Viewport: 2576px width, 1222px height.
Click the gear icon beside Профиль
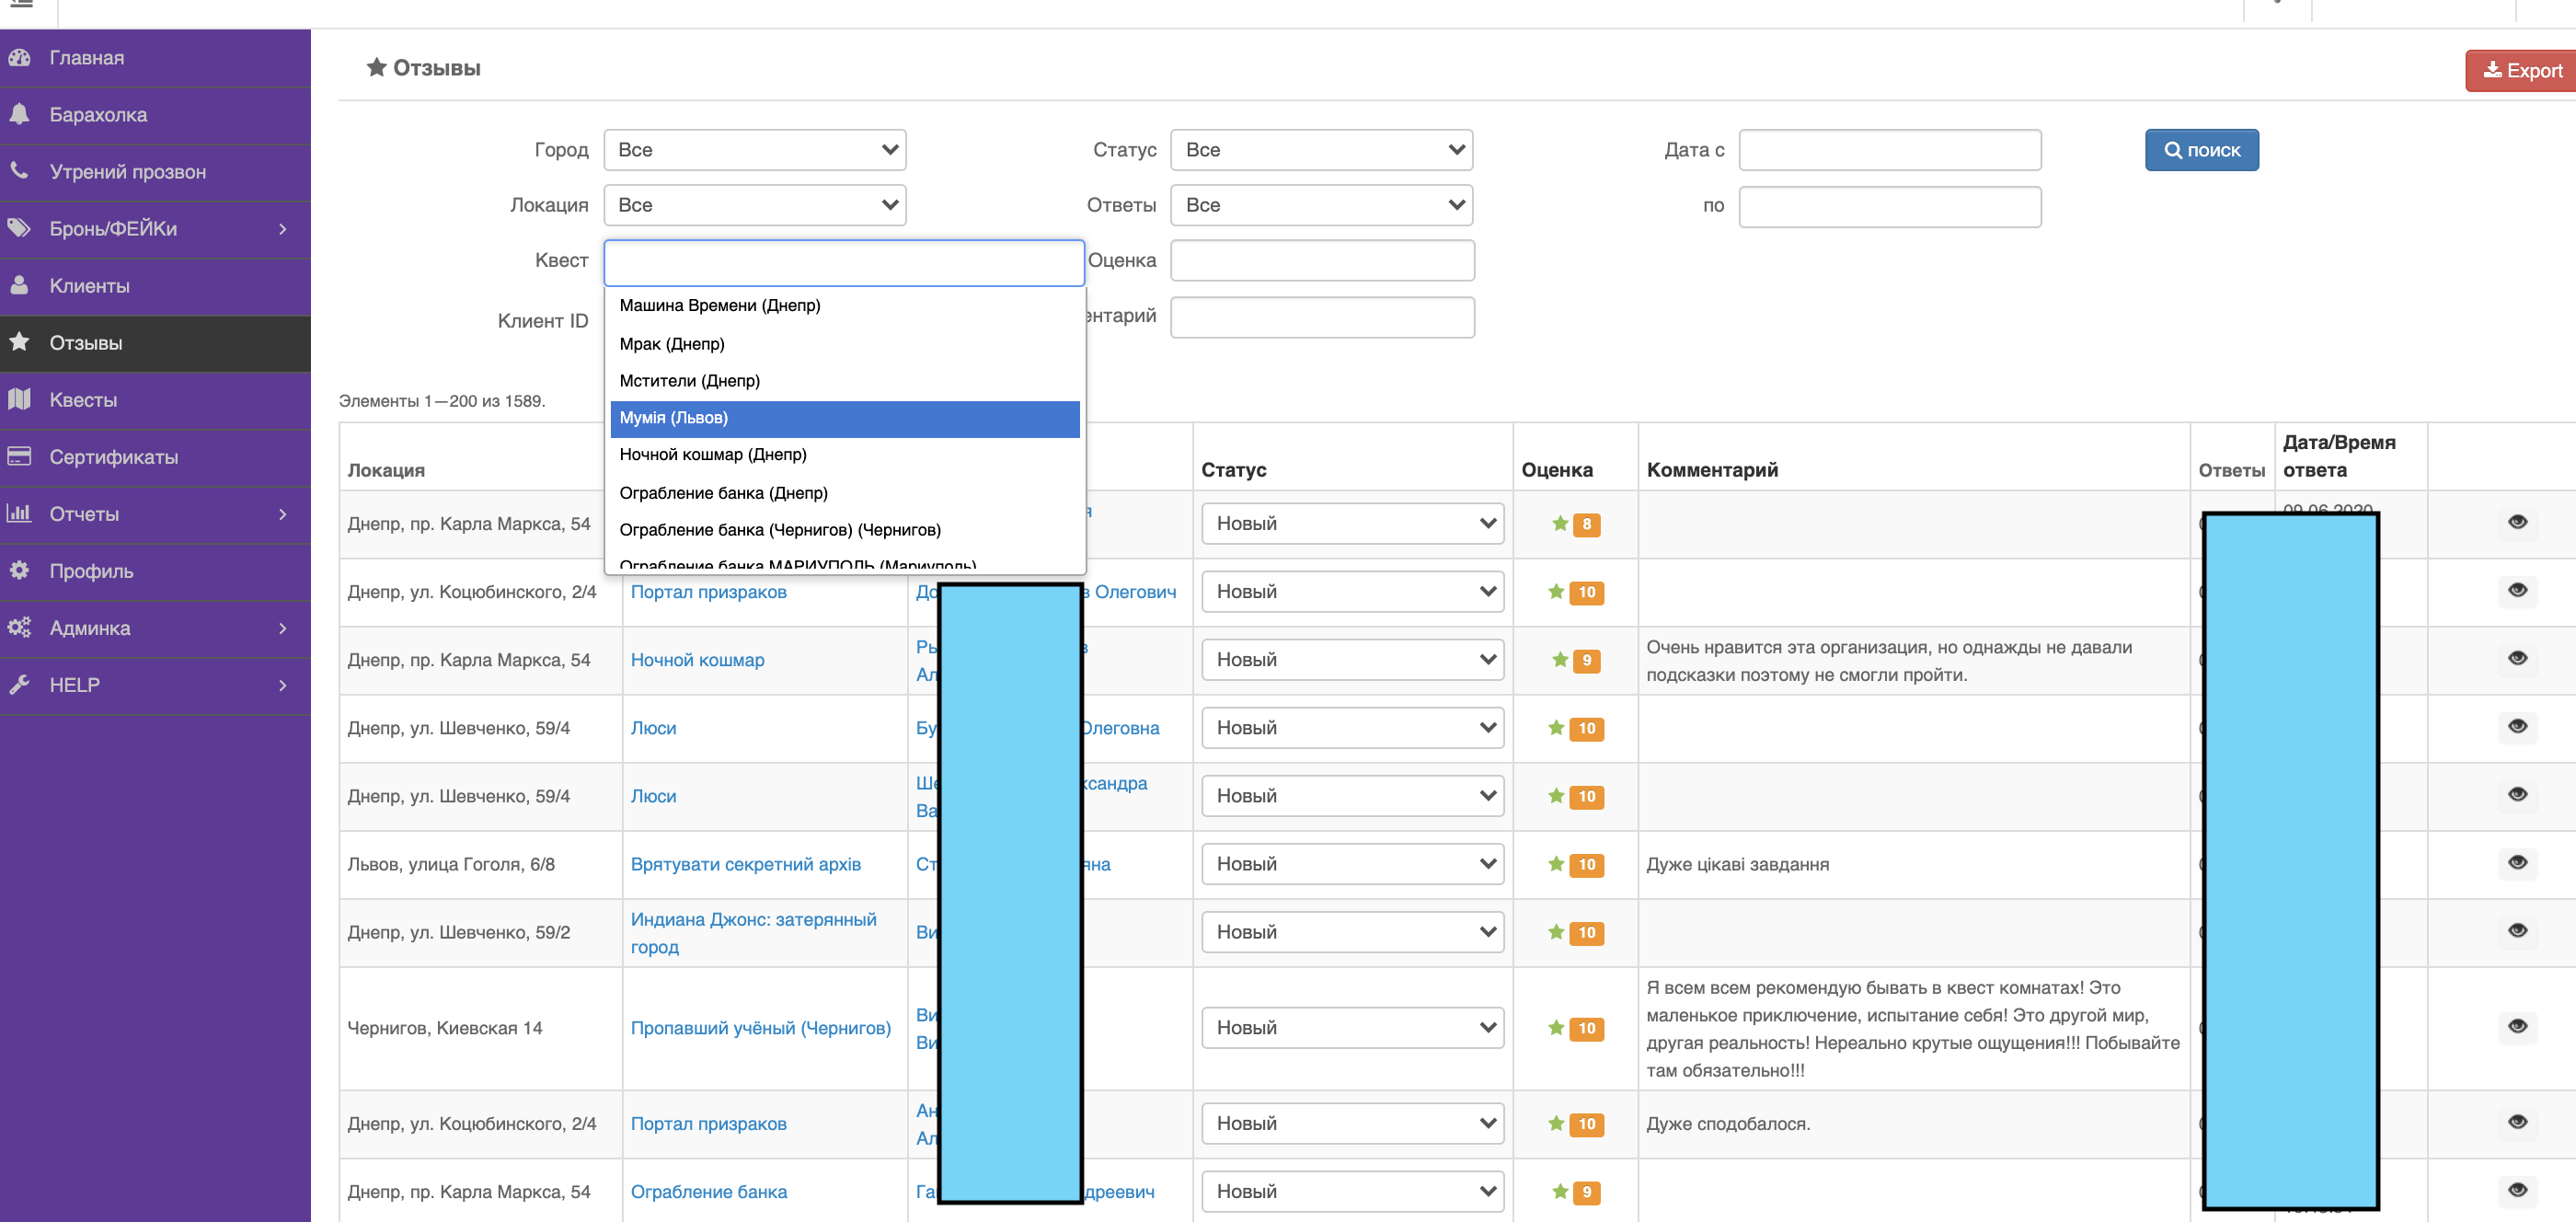pyautogui.click(x=19, y=570)
